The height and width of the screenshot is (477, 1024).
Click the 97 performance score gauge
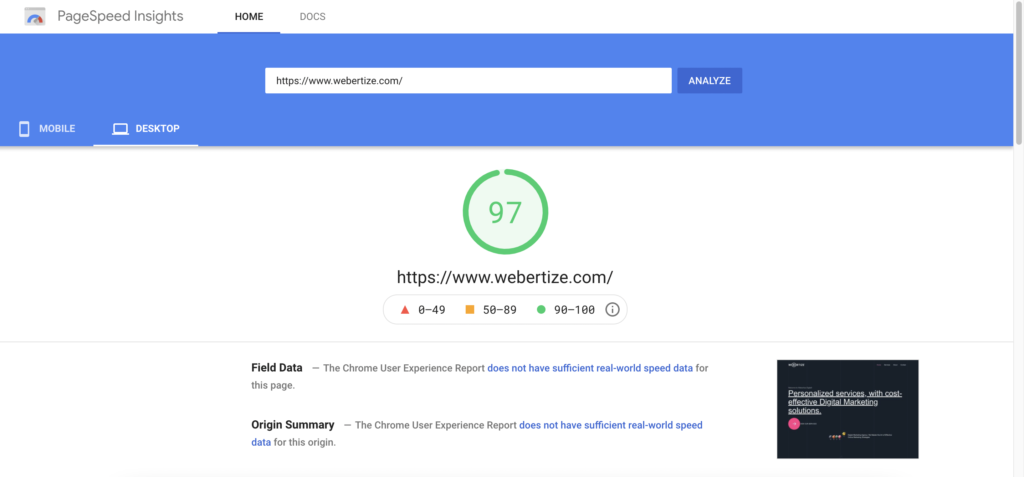pos(505,212)
